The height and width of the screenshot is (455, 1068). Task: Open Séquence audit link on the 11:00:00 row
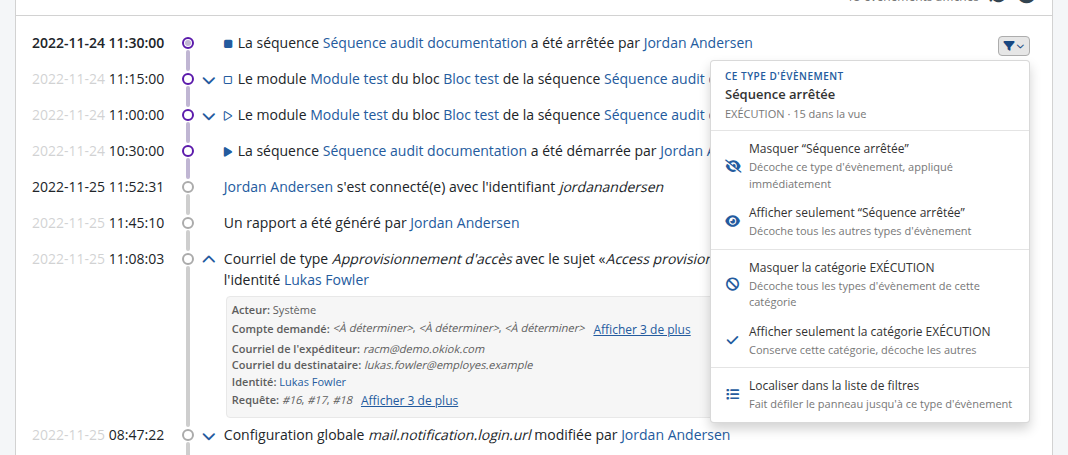(x=655, y=115)
